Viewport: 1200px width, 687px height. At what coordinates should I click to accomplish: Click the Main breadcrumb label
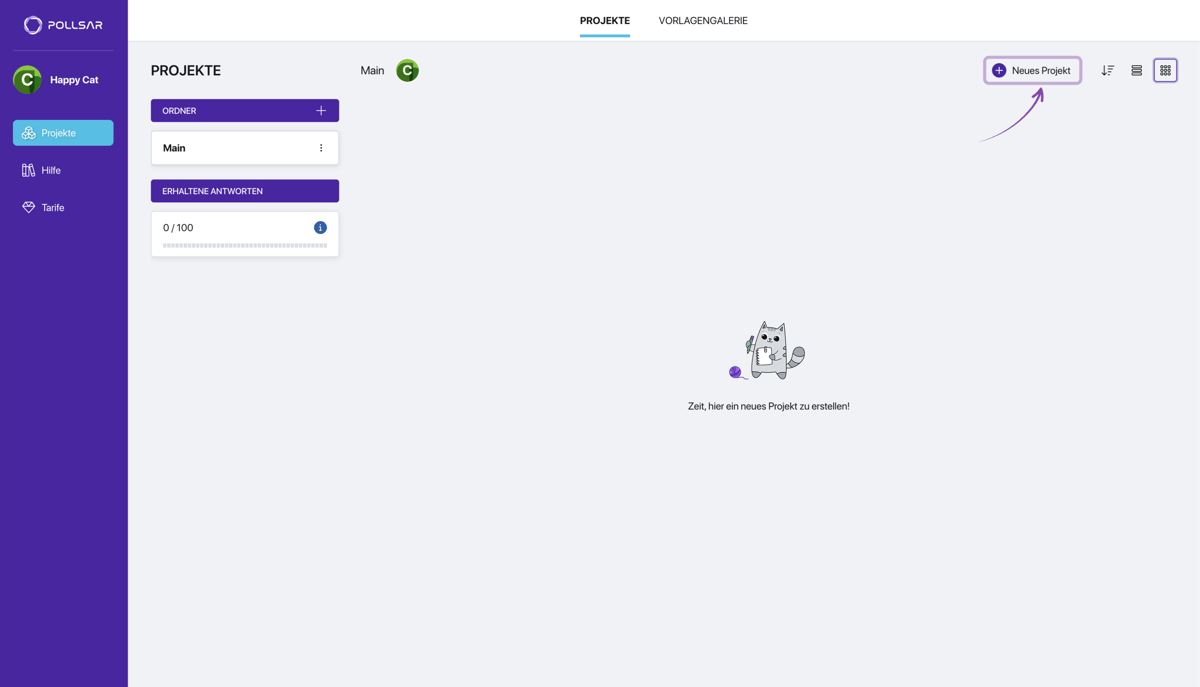click(x=372, y=71)
